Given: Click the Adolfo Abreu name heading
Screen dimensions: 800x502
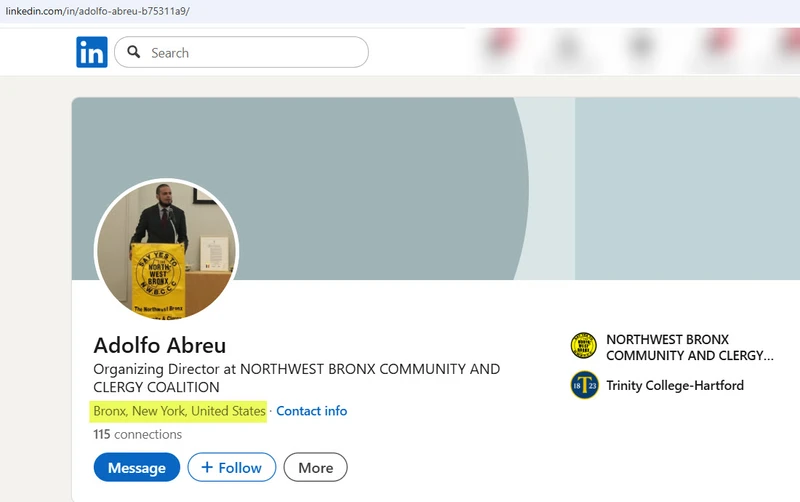Looking at the screenshot, I should 160,345.
